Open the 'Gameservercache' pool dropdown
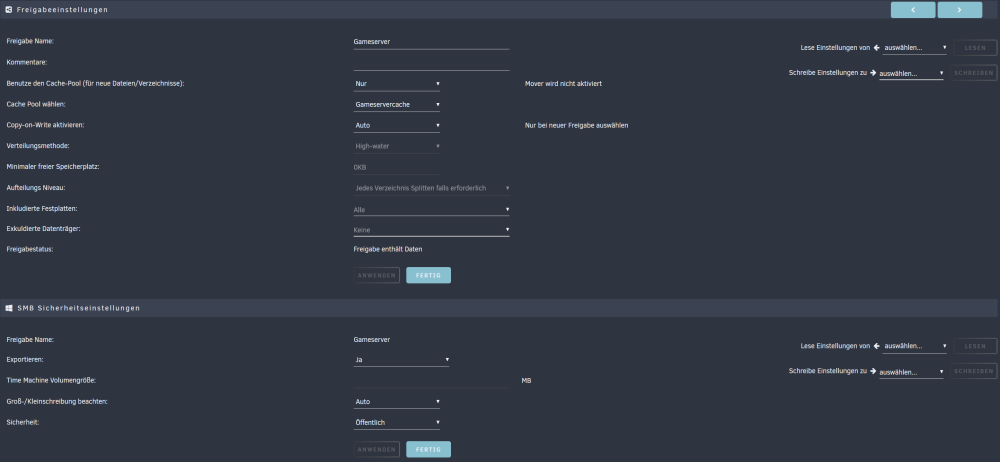 point(397,104)
